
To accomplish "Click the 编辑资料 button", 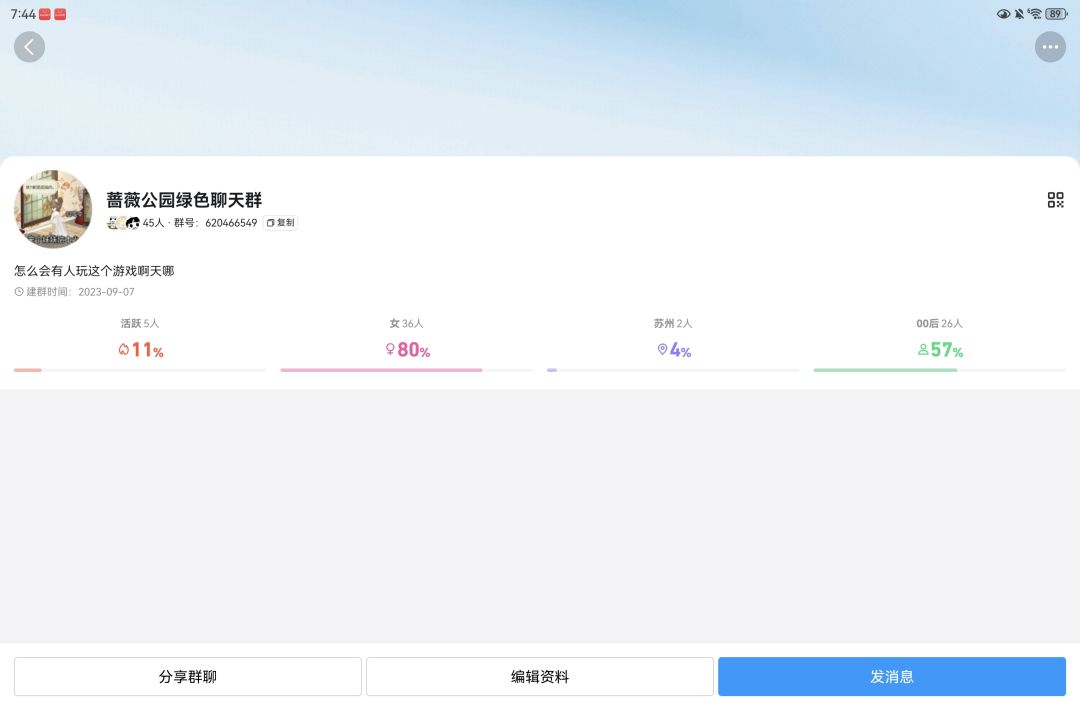I will pyautogui.click(x=539, y=676).
